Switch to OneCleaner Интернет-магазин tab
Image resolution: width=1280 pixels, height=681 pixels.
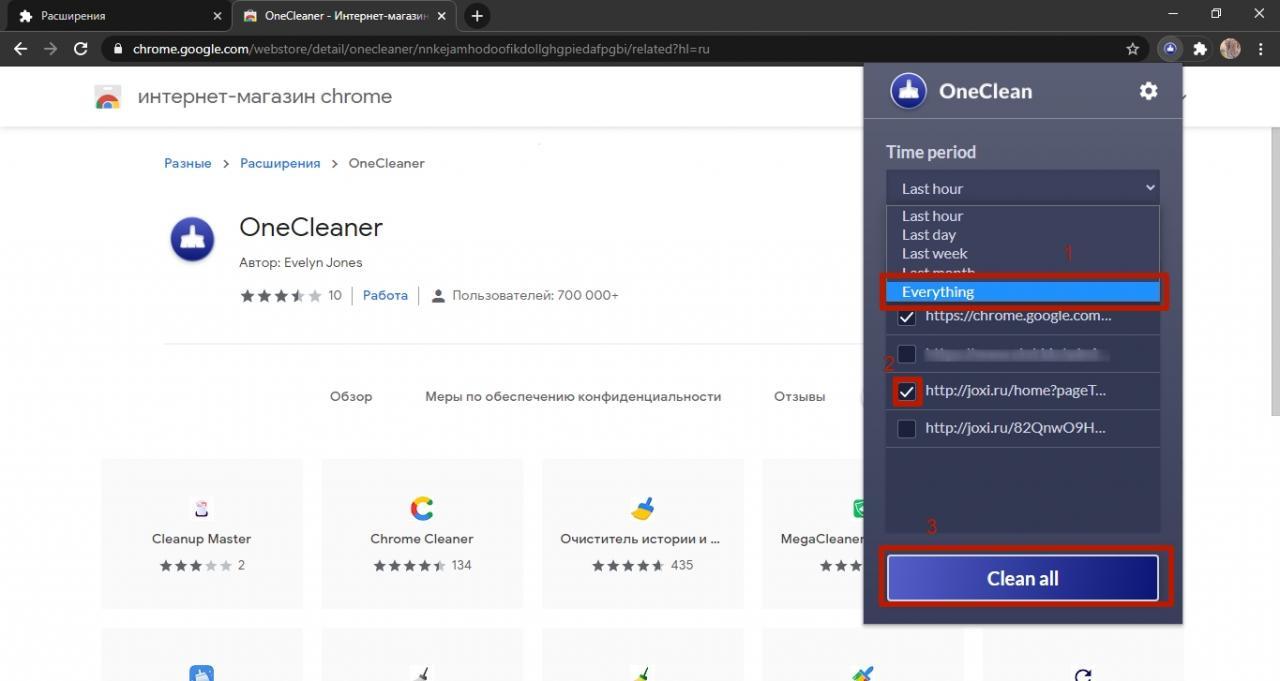click(346, 16)
